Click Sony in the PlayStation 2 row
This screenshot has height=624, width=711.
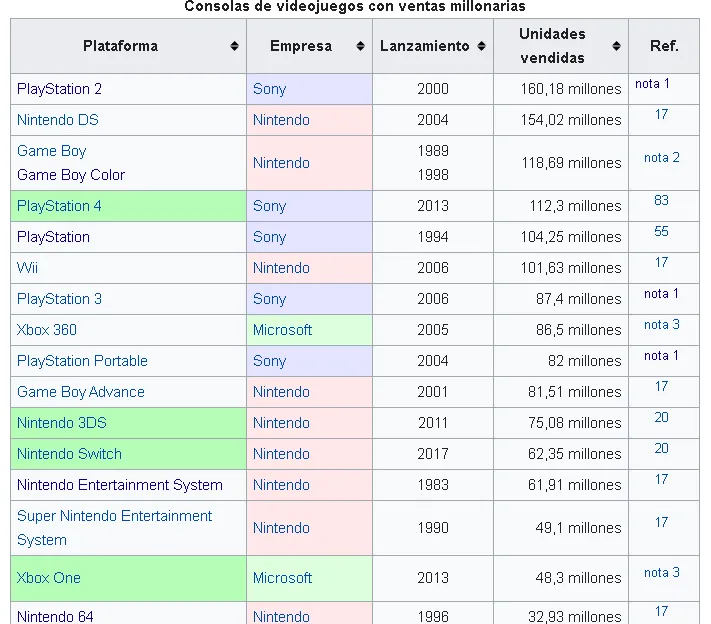pyautogui.click(x=269, y=89)
